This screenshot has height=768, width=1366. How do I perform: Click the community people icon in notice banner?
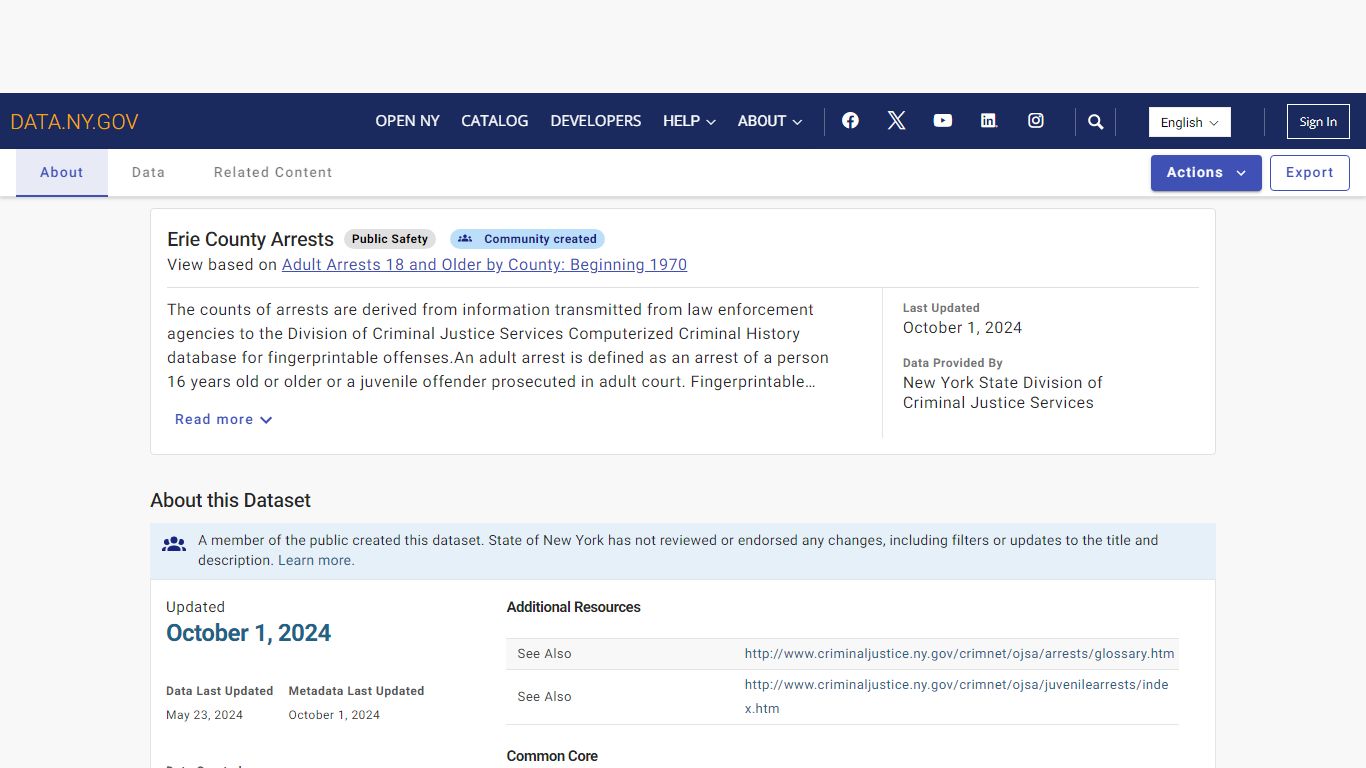coord(174,545)
